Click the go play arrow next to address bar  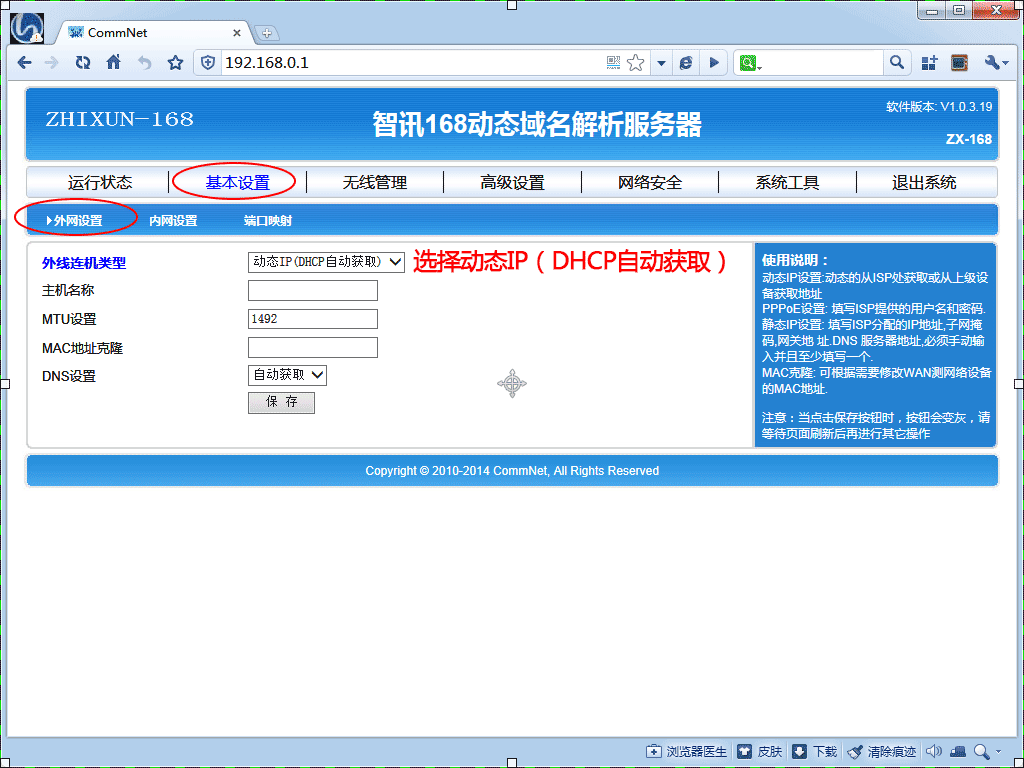tap(714, 63)
